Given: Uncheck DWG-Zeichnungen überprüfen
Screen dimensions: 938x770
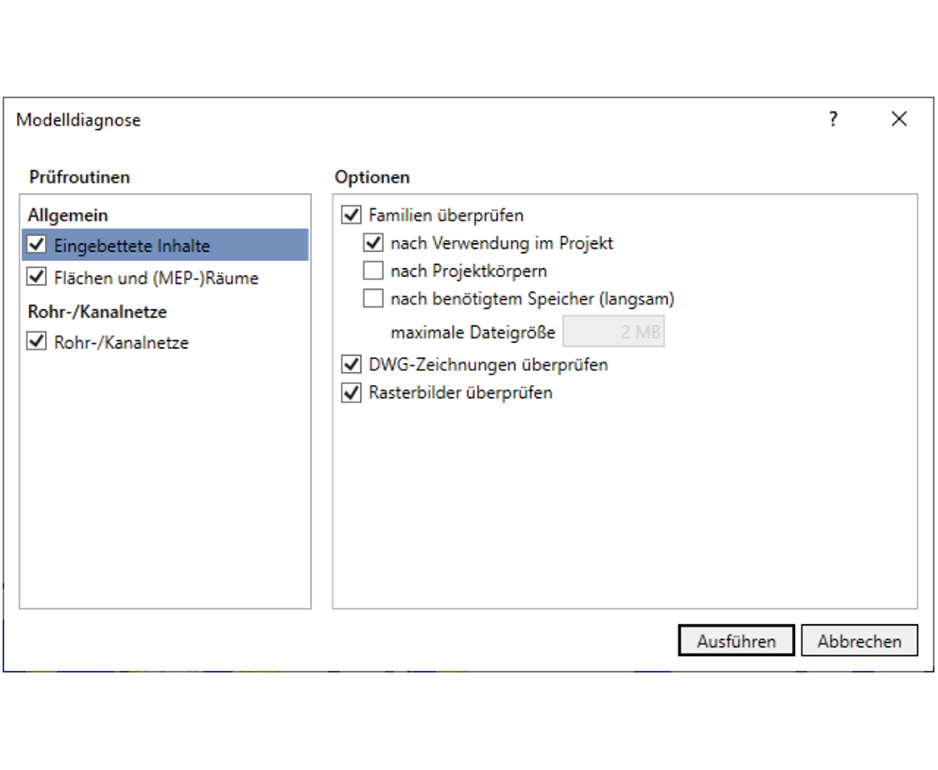Looking at the screenshot, I should [x=351, y=365].
